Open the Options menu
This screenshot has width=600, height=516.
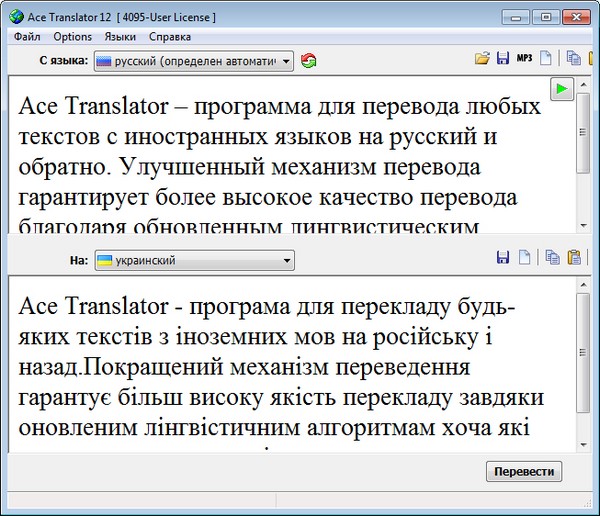coord(72,36)
